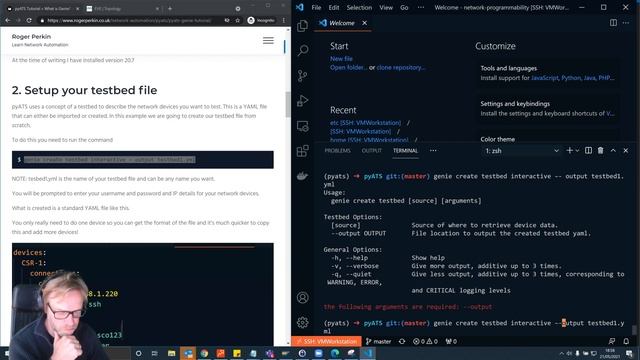
Task: Open notifications bell in status bar
Action: point(626,341)
